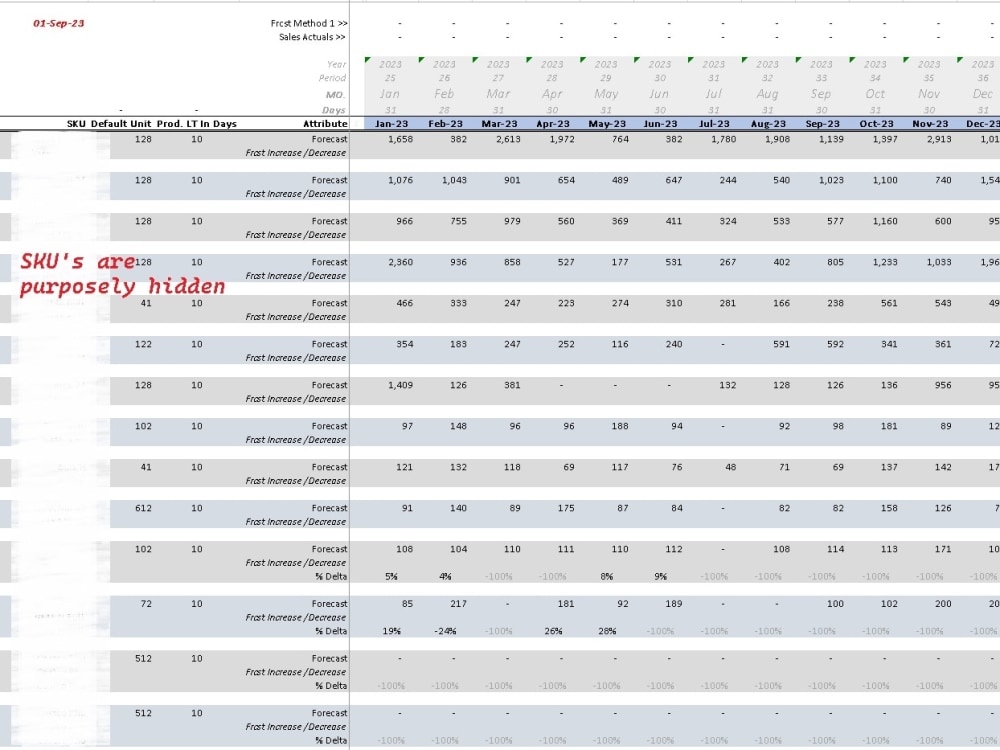Select forecast value 171

(943, 549)
